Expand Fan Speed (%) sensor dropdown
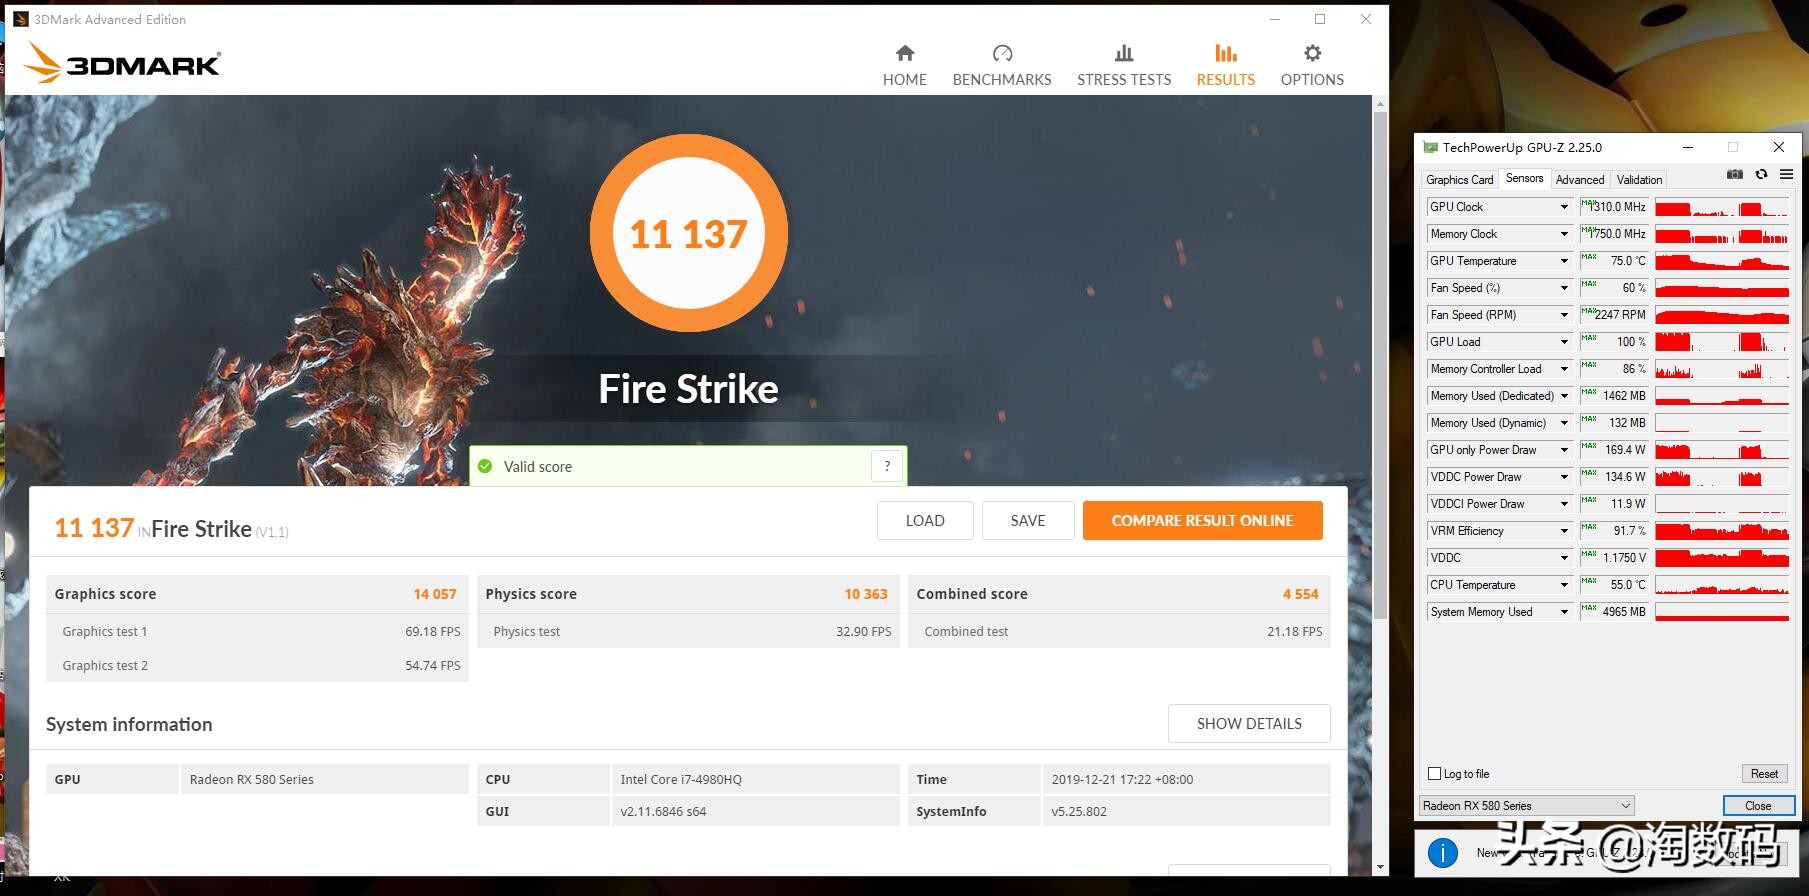 pyautogui.click(x=1564, y=288)
